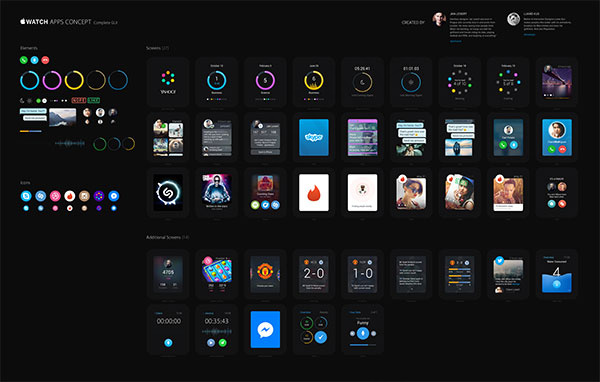
Task: Click the second creator's avatar photo
Action: (514, 19)
